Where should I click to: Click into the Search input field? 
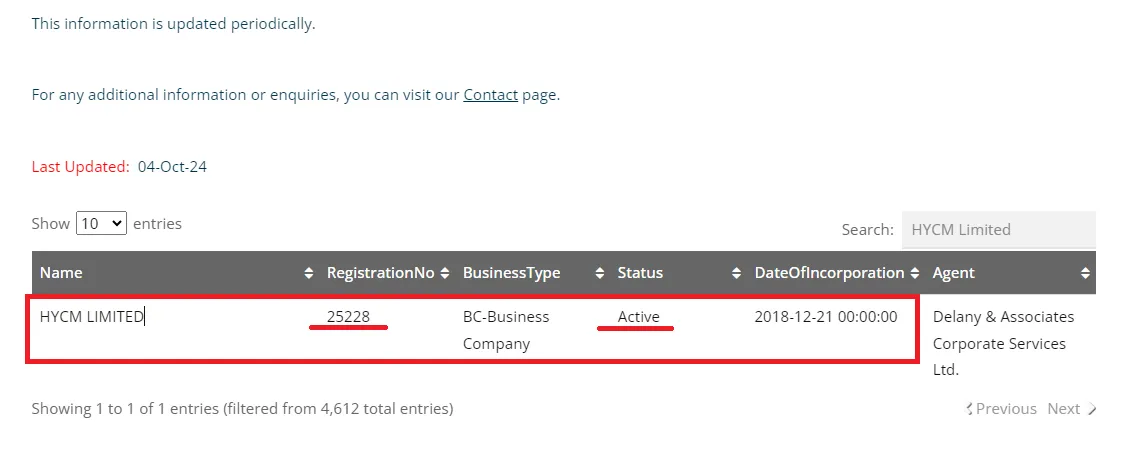click(997, 230)
